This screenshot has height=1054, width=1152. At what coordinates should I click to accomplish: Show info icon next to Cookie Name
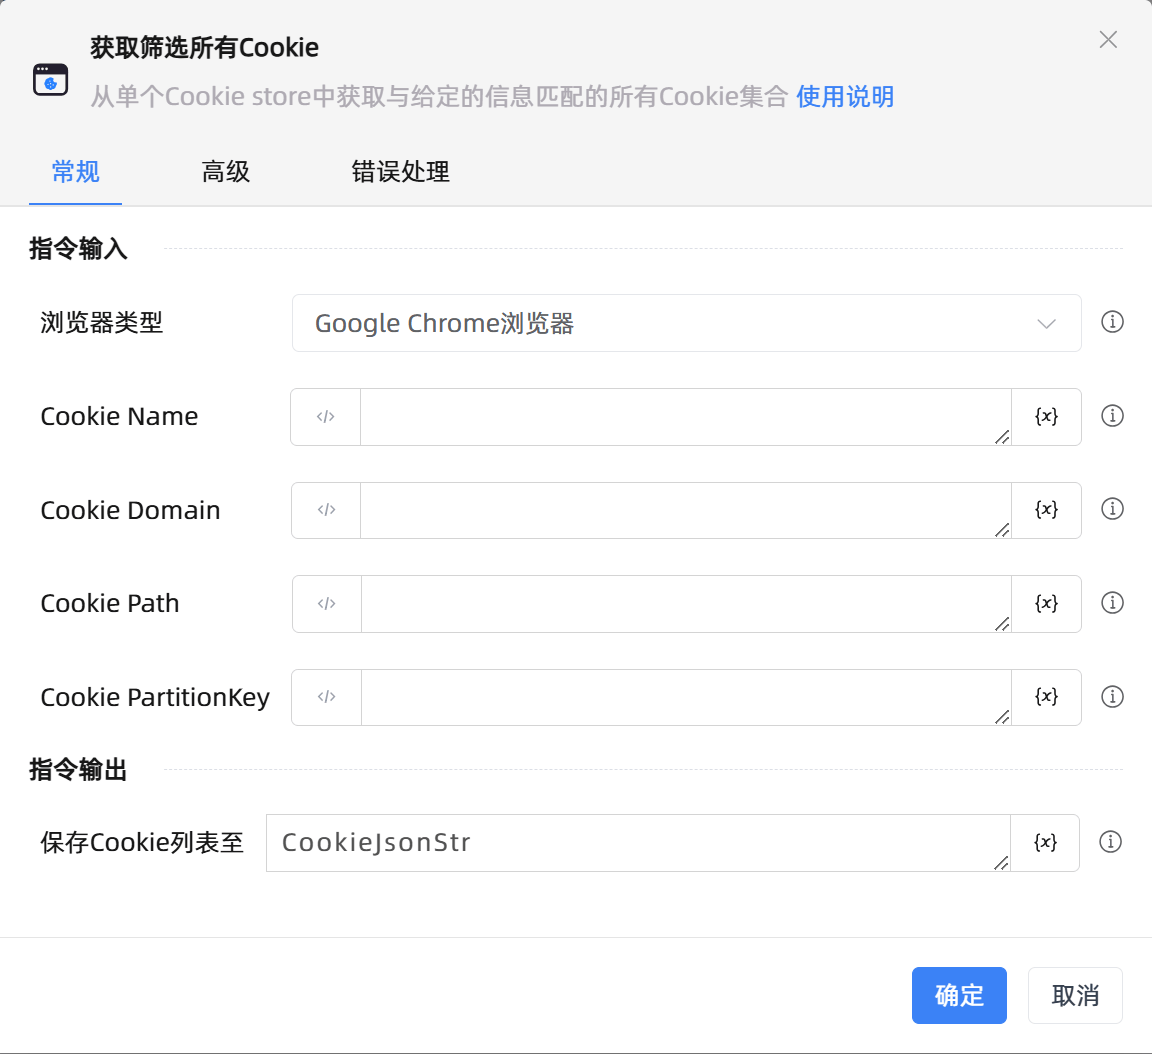coord(1112,416)
